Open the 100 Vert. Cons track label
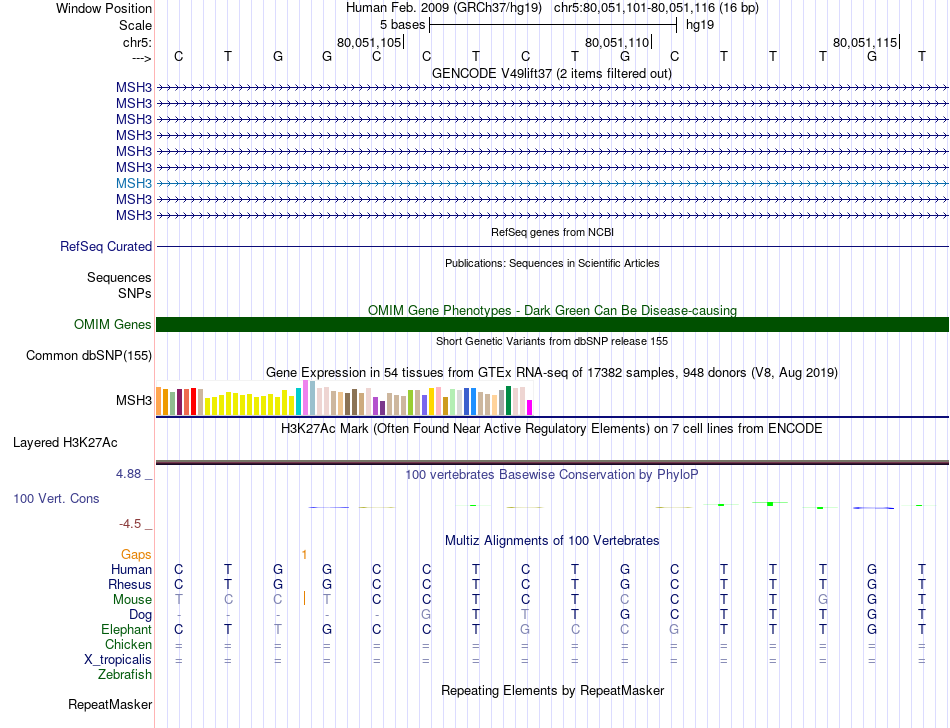Image resolution: width=950 pixels, height=728 pixels. click(56, 498)
